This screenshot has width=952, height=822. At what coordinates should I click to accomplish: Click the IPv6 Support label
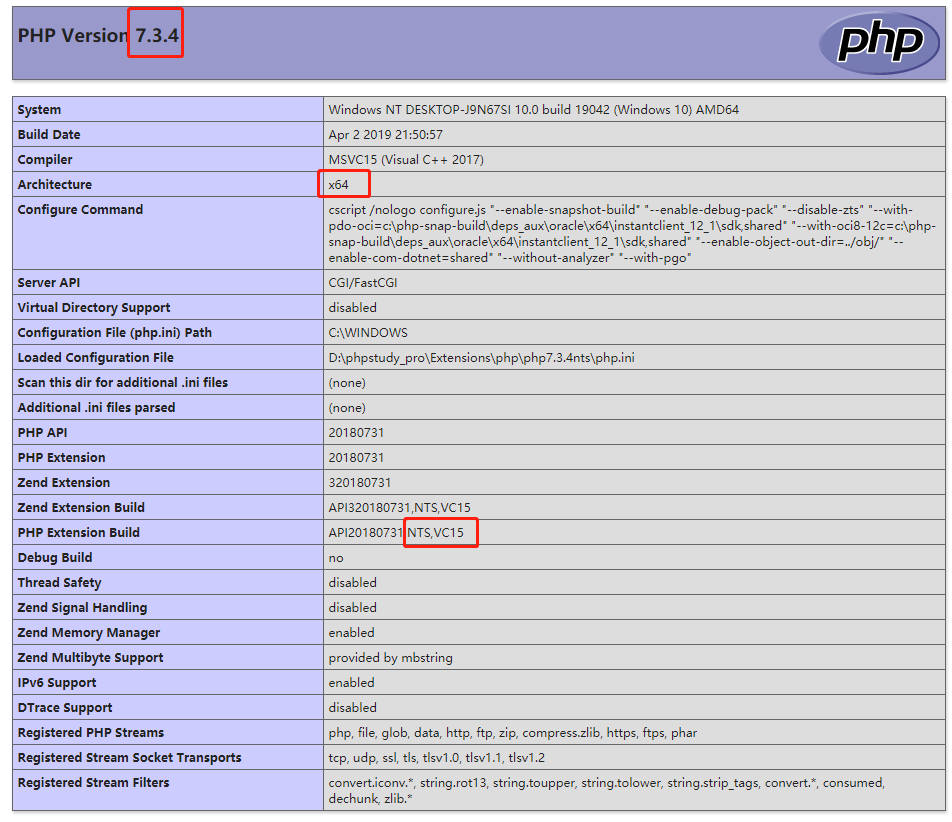[x=57, y=683]
